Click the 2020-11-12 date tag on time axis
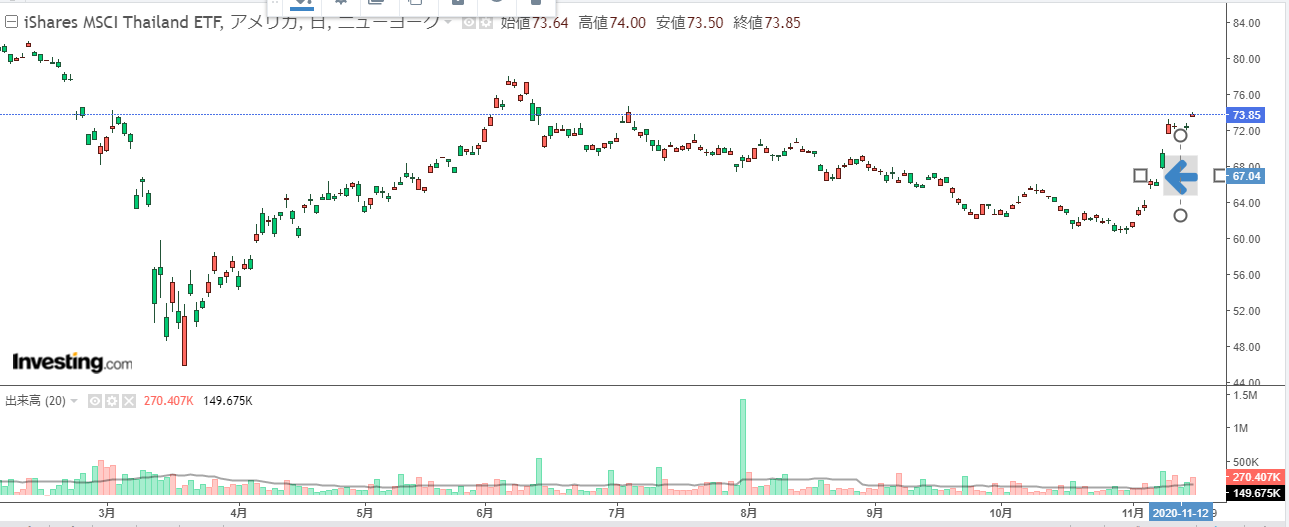 click(x=1180, y=512)
